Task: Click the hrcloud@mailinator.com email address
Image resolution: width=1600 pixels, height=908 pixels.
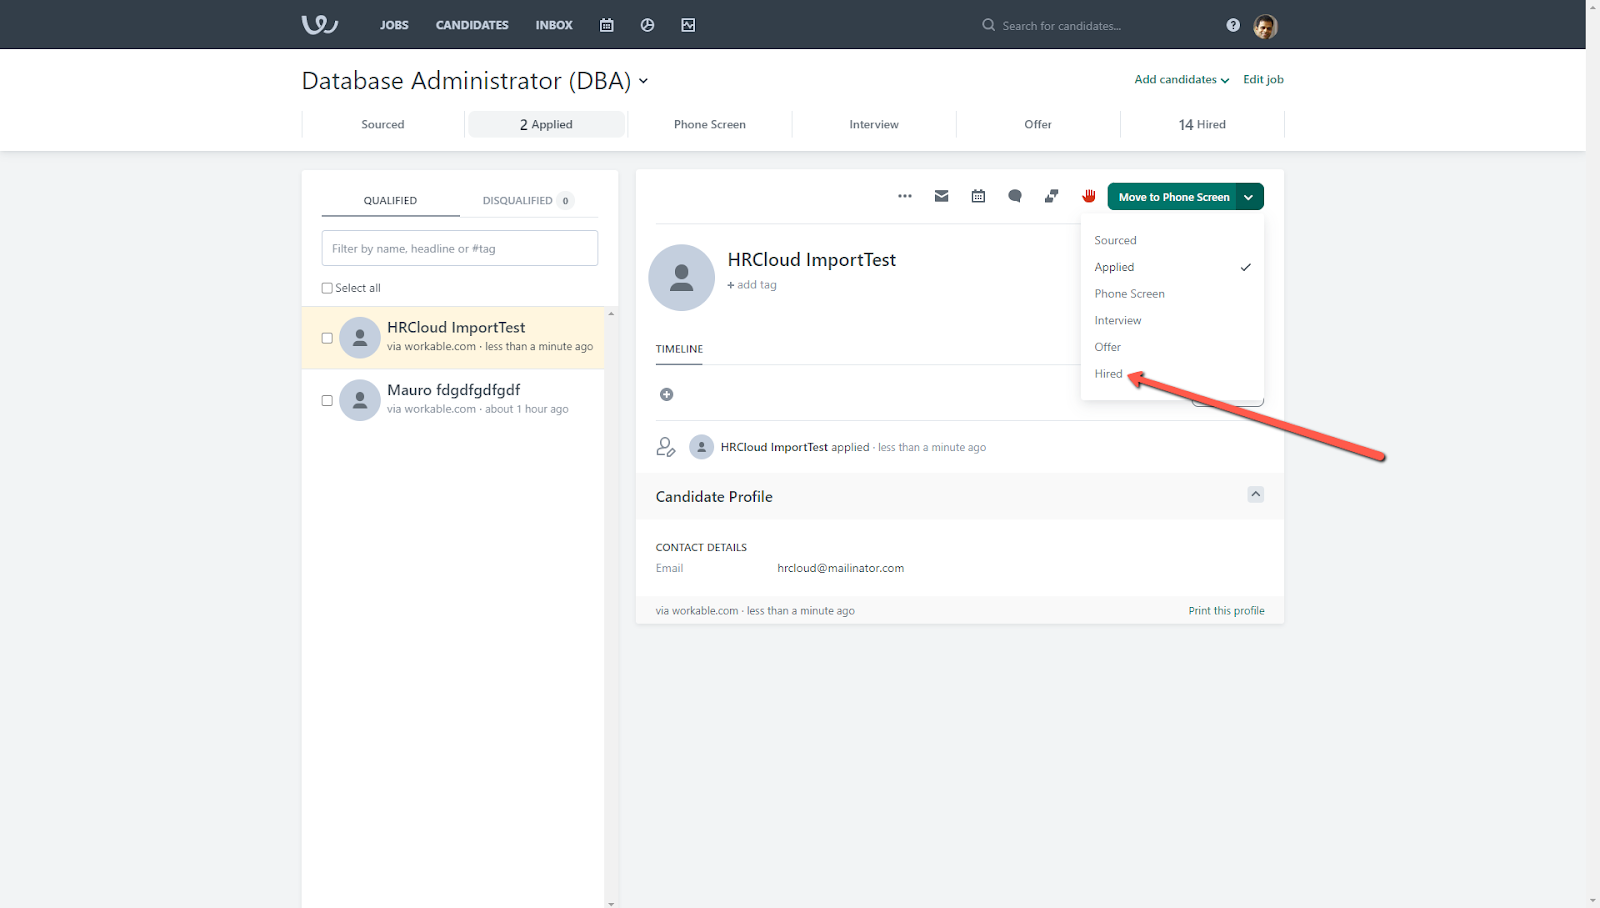Action: (840, 568)
